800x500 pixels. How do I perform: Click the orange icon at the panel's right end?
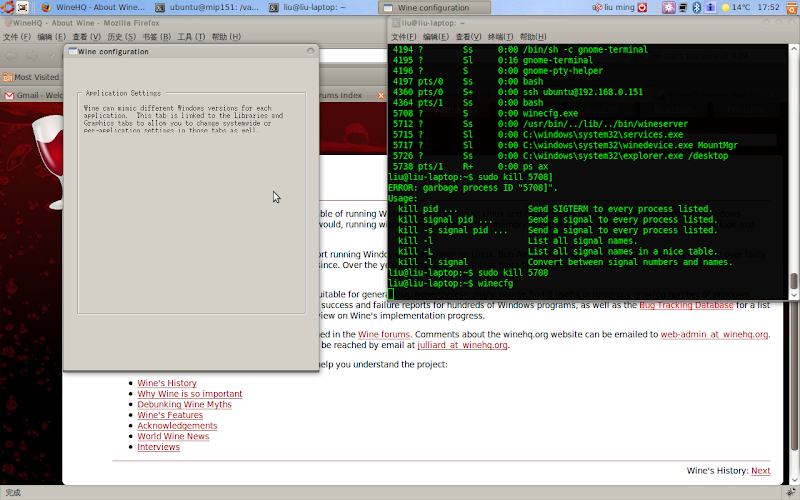(x=791, y=7)
